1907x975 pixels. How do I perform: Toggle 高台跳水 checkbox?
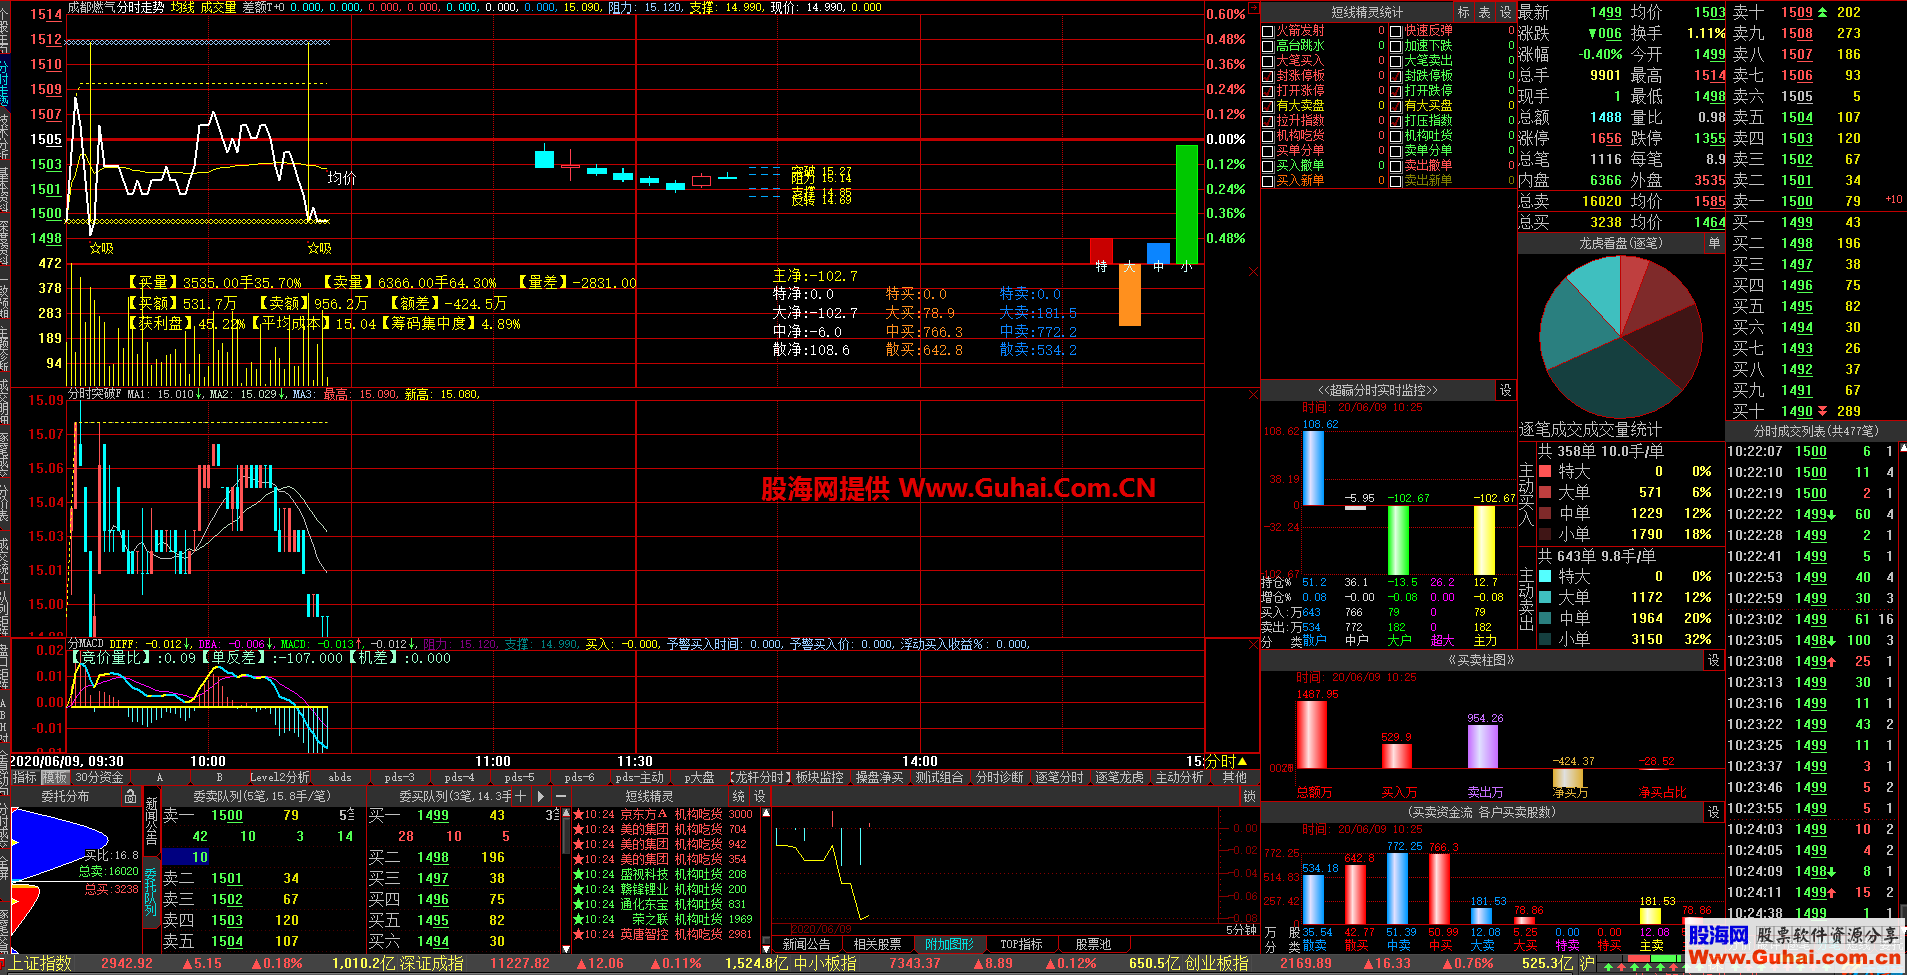click(x=1268, y=46)
